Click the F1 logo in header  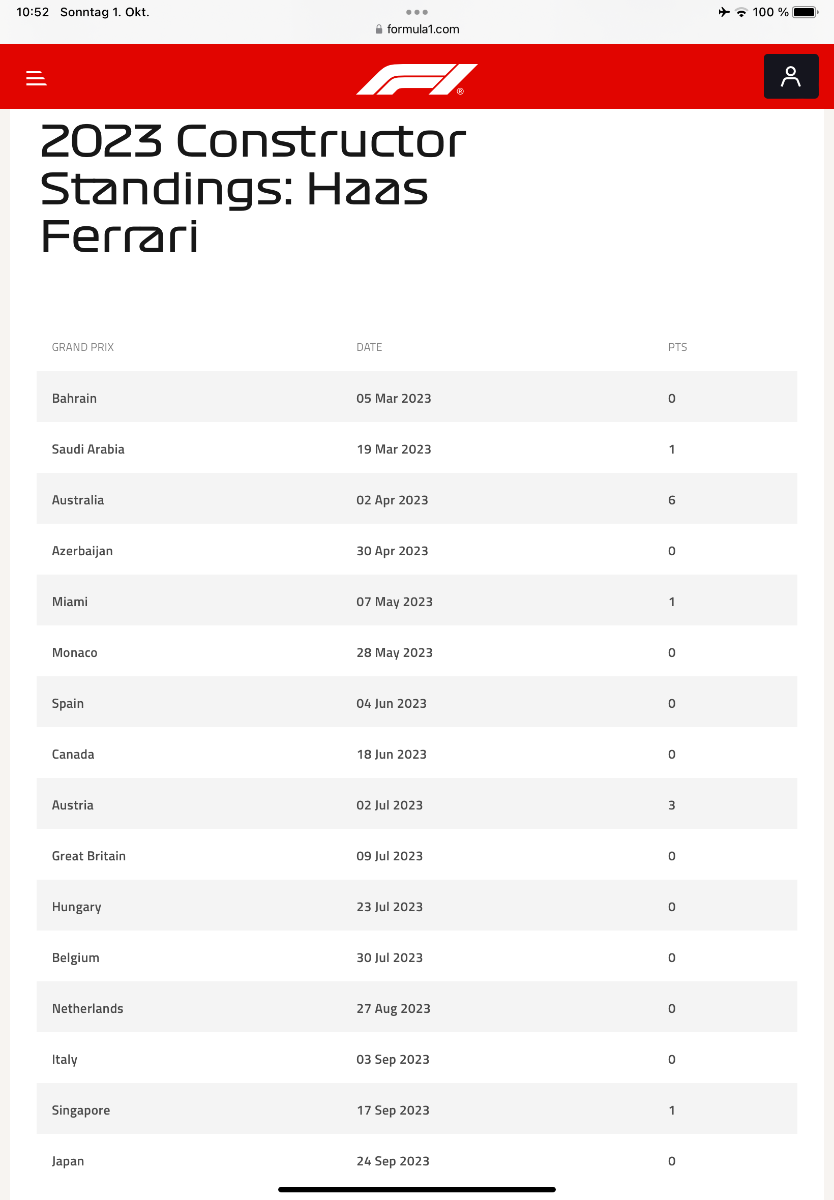click(x=416, y=79)
